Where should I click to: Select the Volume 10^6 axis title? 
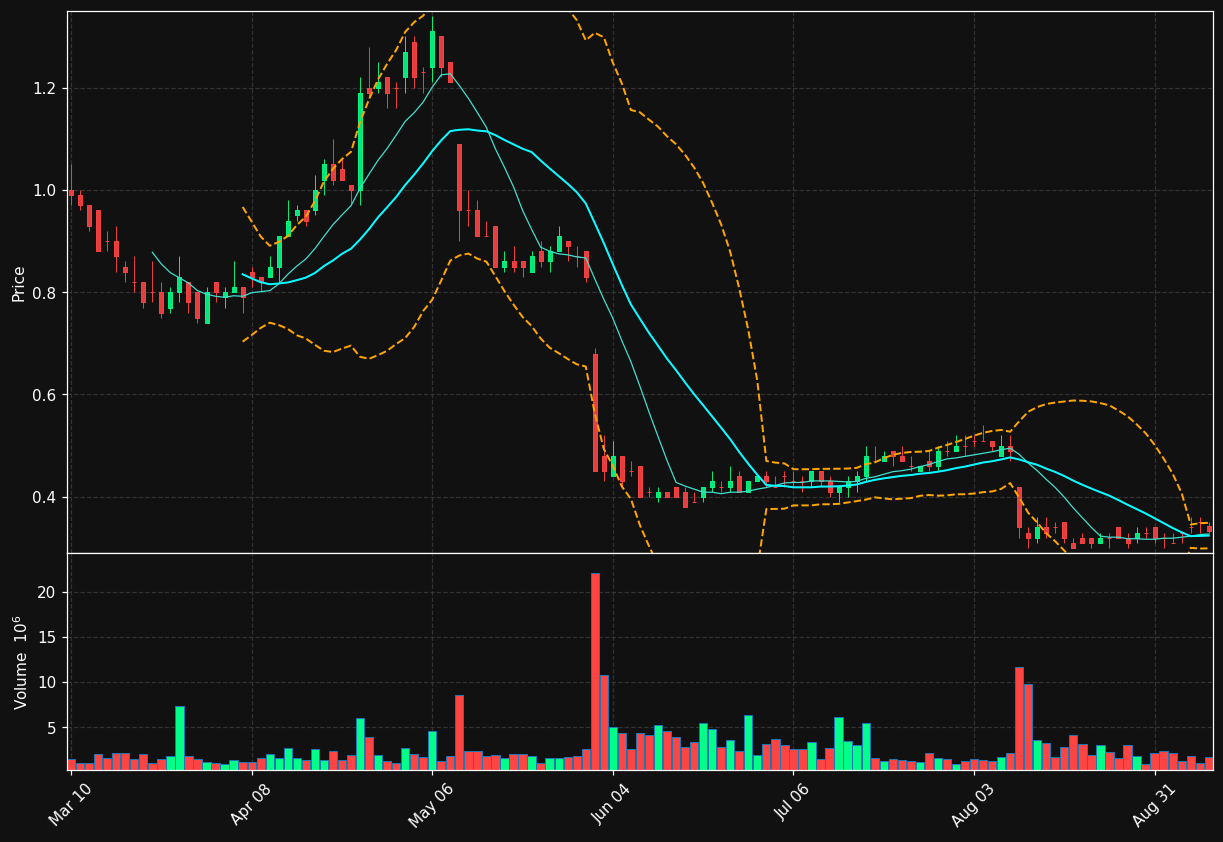click(20, 662)
